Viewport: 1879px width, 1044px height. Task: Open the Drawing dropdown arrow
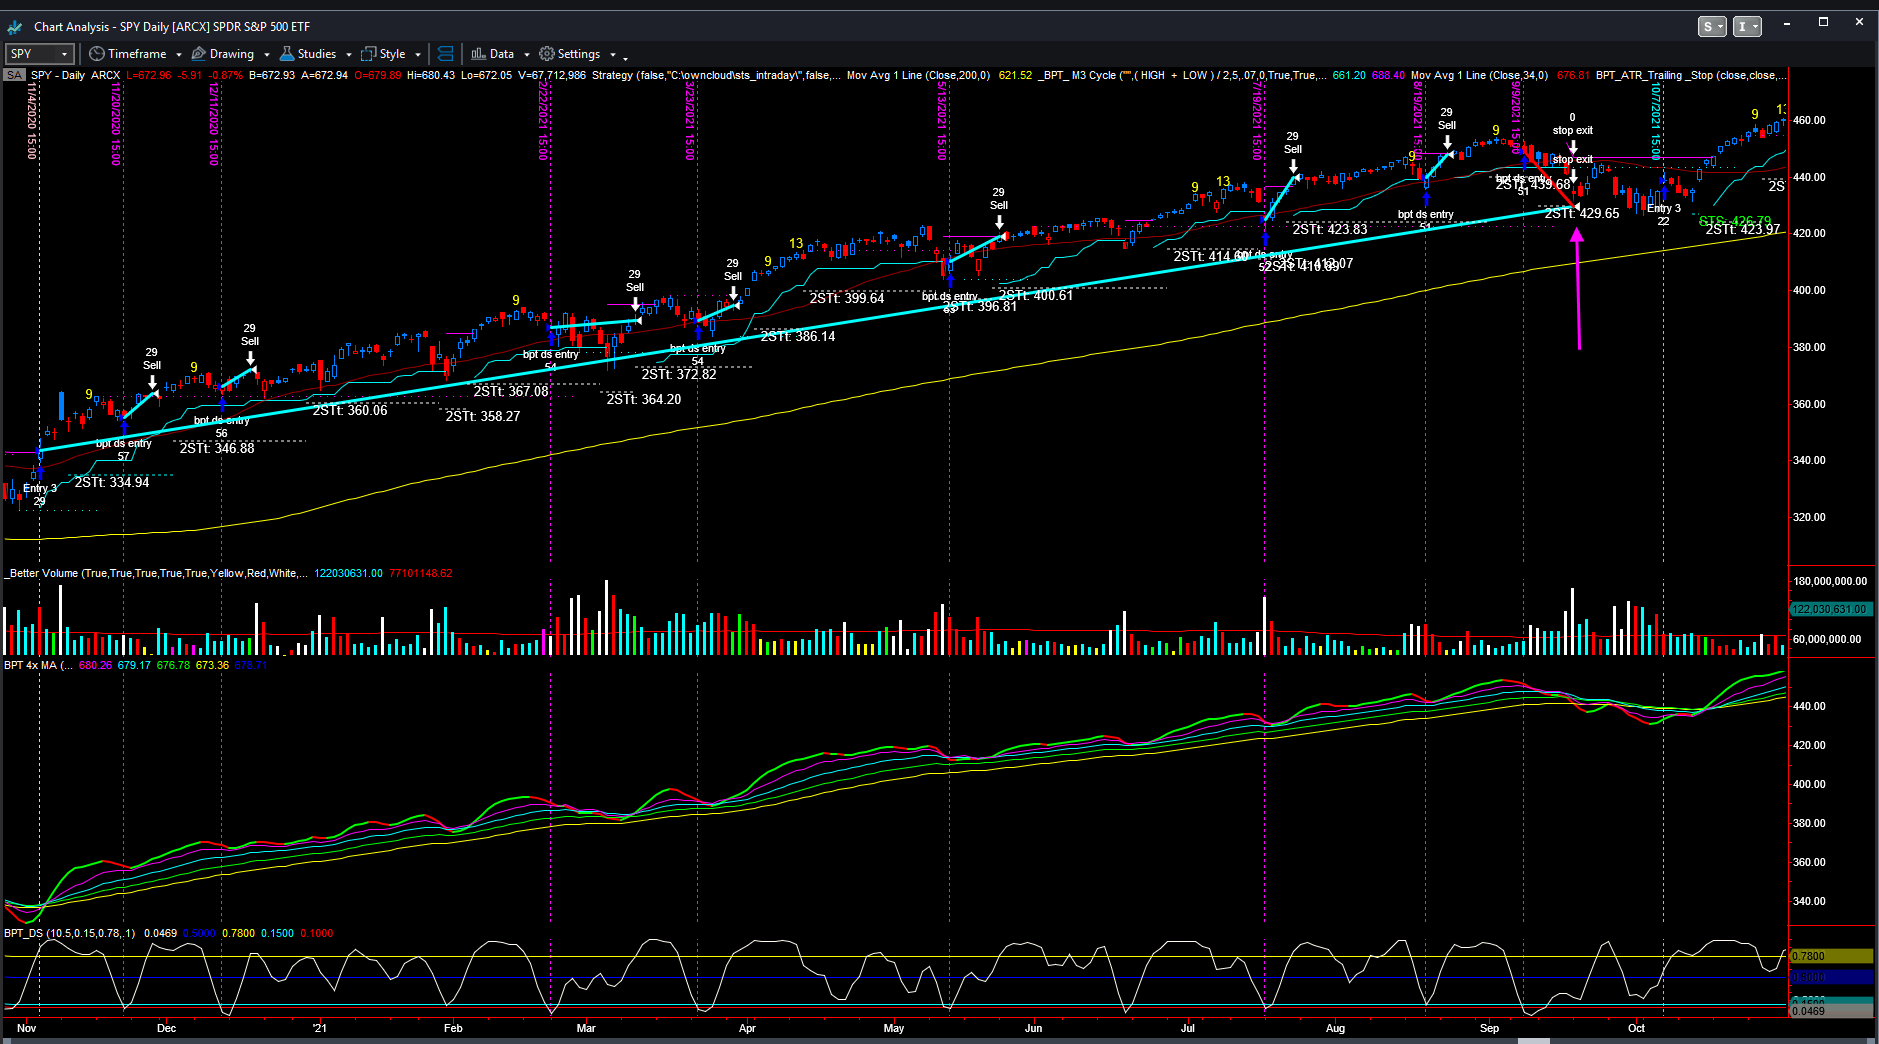click(267, 55)
